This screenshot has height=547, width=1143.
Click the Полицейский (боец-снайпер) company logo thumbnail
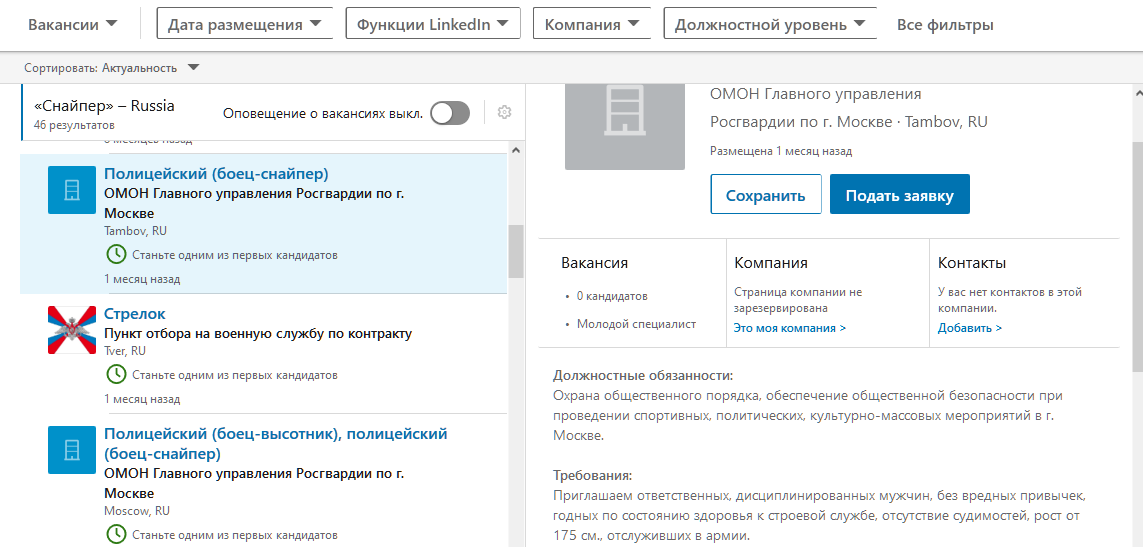[x=72, y=190]
